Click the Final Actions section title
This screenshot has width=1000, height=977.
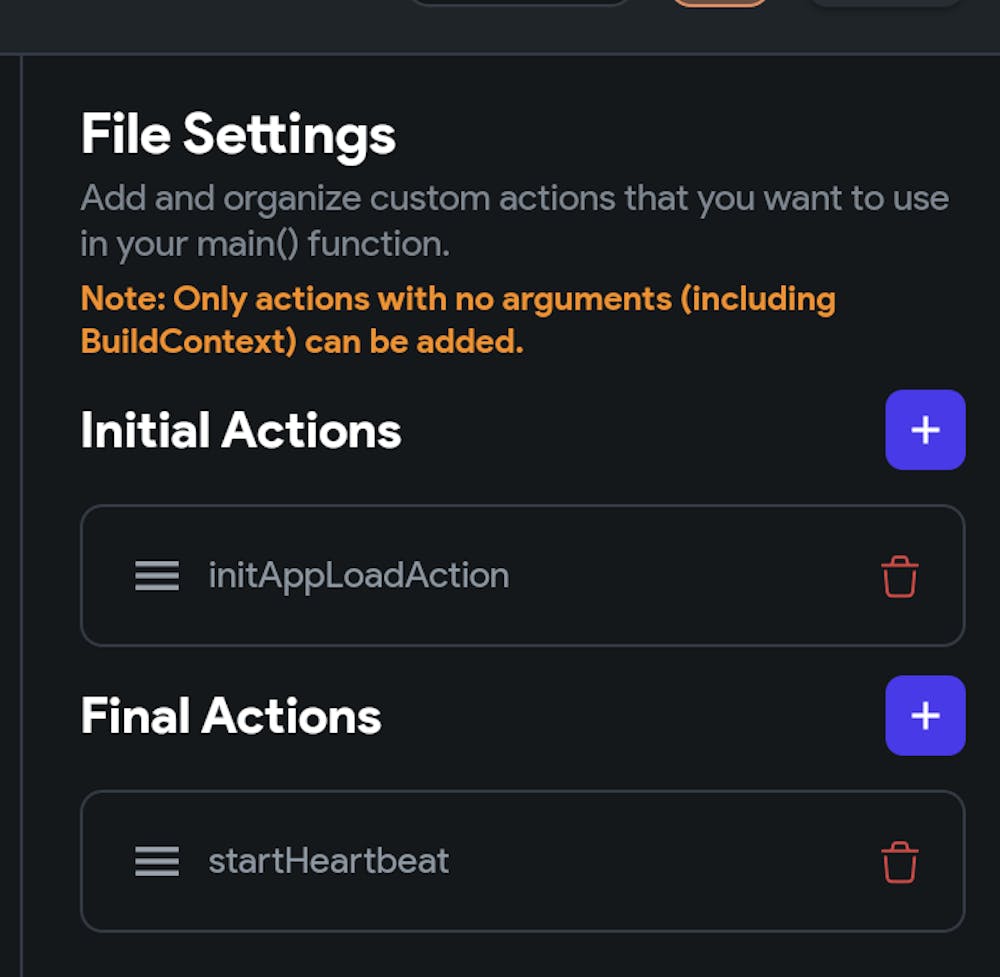click(x=230, y=717)
